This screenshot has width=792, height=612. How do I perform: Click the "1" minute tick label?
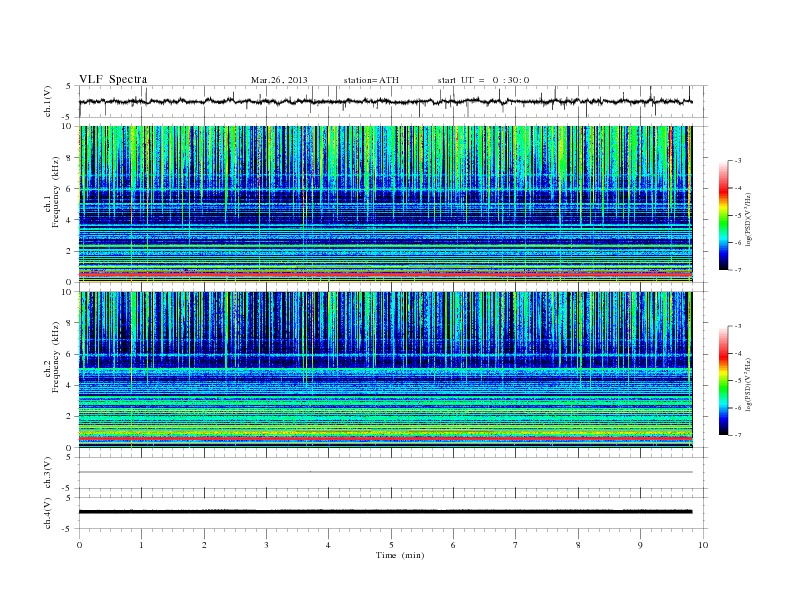(141, 545)
